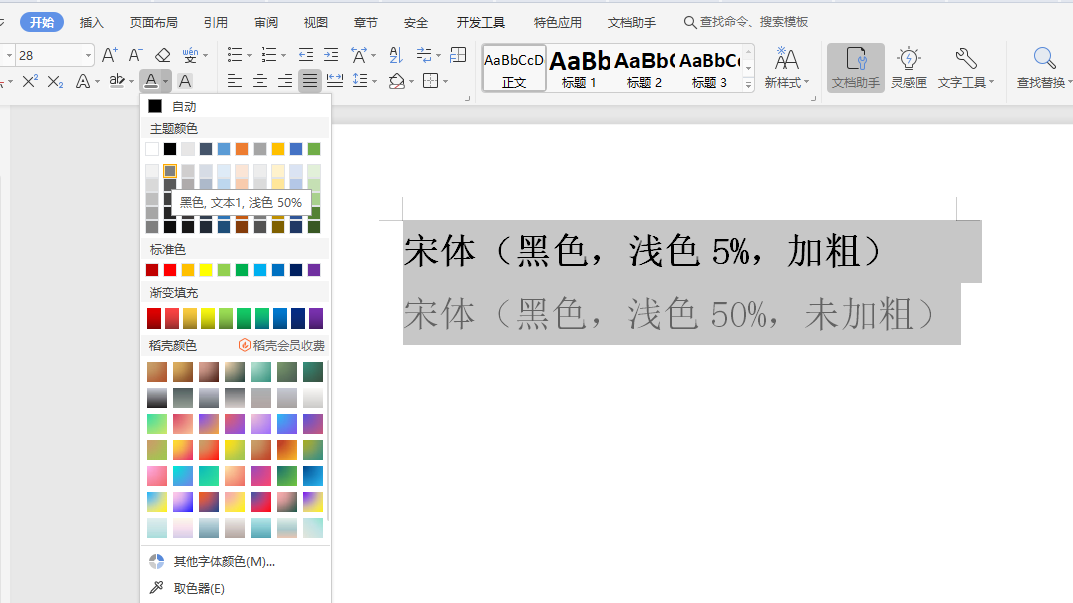The width and height of the screenshot is (1073, 603).
Task: Click the increase font size icon
Action: coord(110,55)
